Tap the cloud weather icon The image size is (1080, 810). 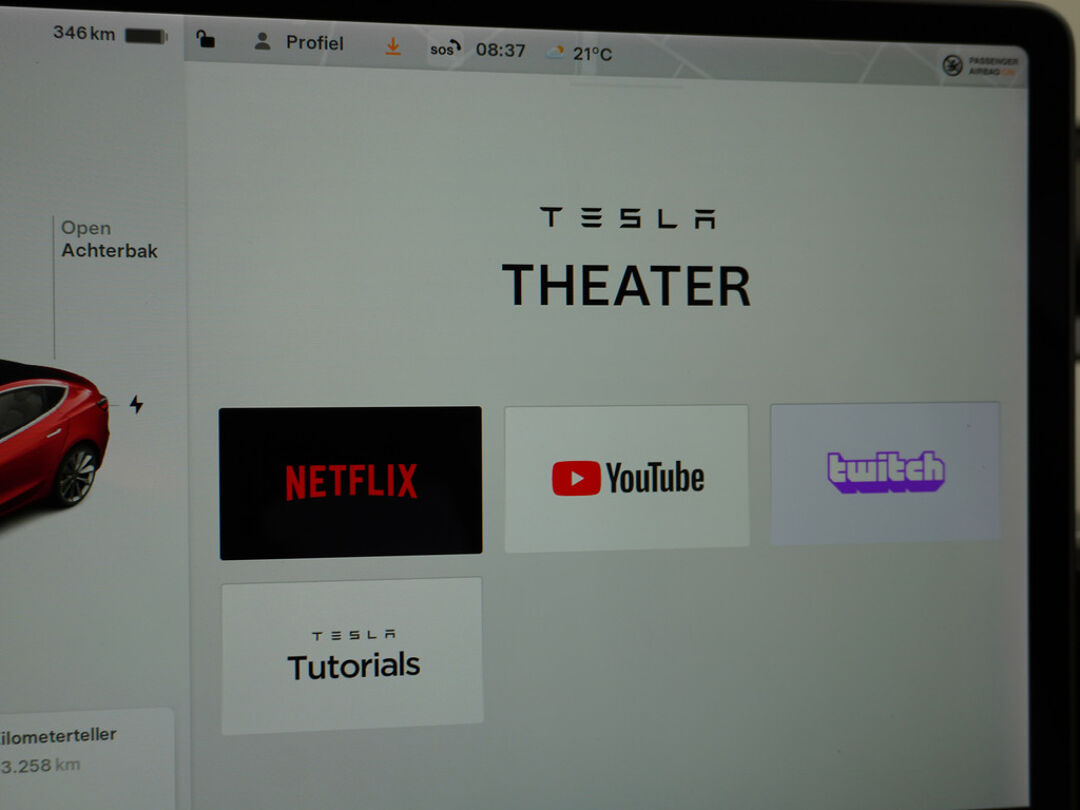[555, 53]
